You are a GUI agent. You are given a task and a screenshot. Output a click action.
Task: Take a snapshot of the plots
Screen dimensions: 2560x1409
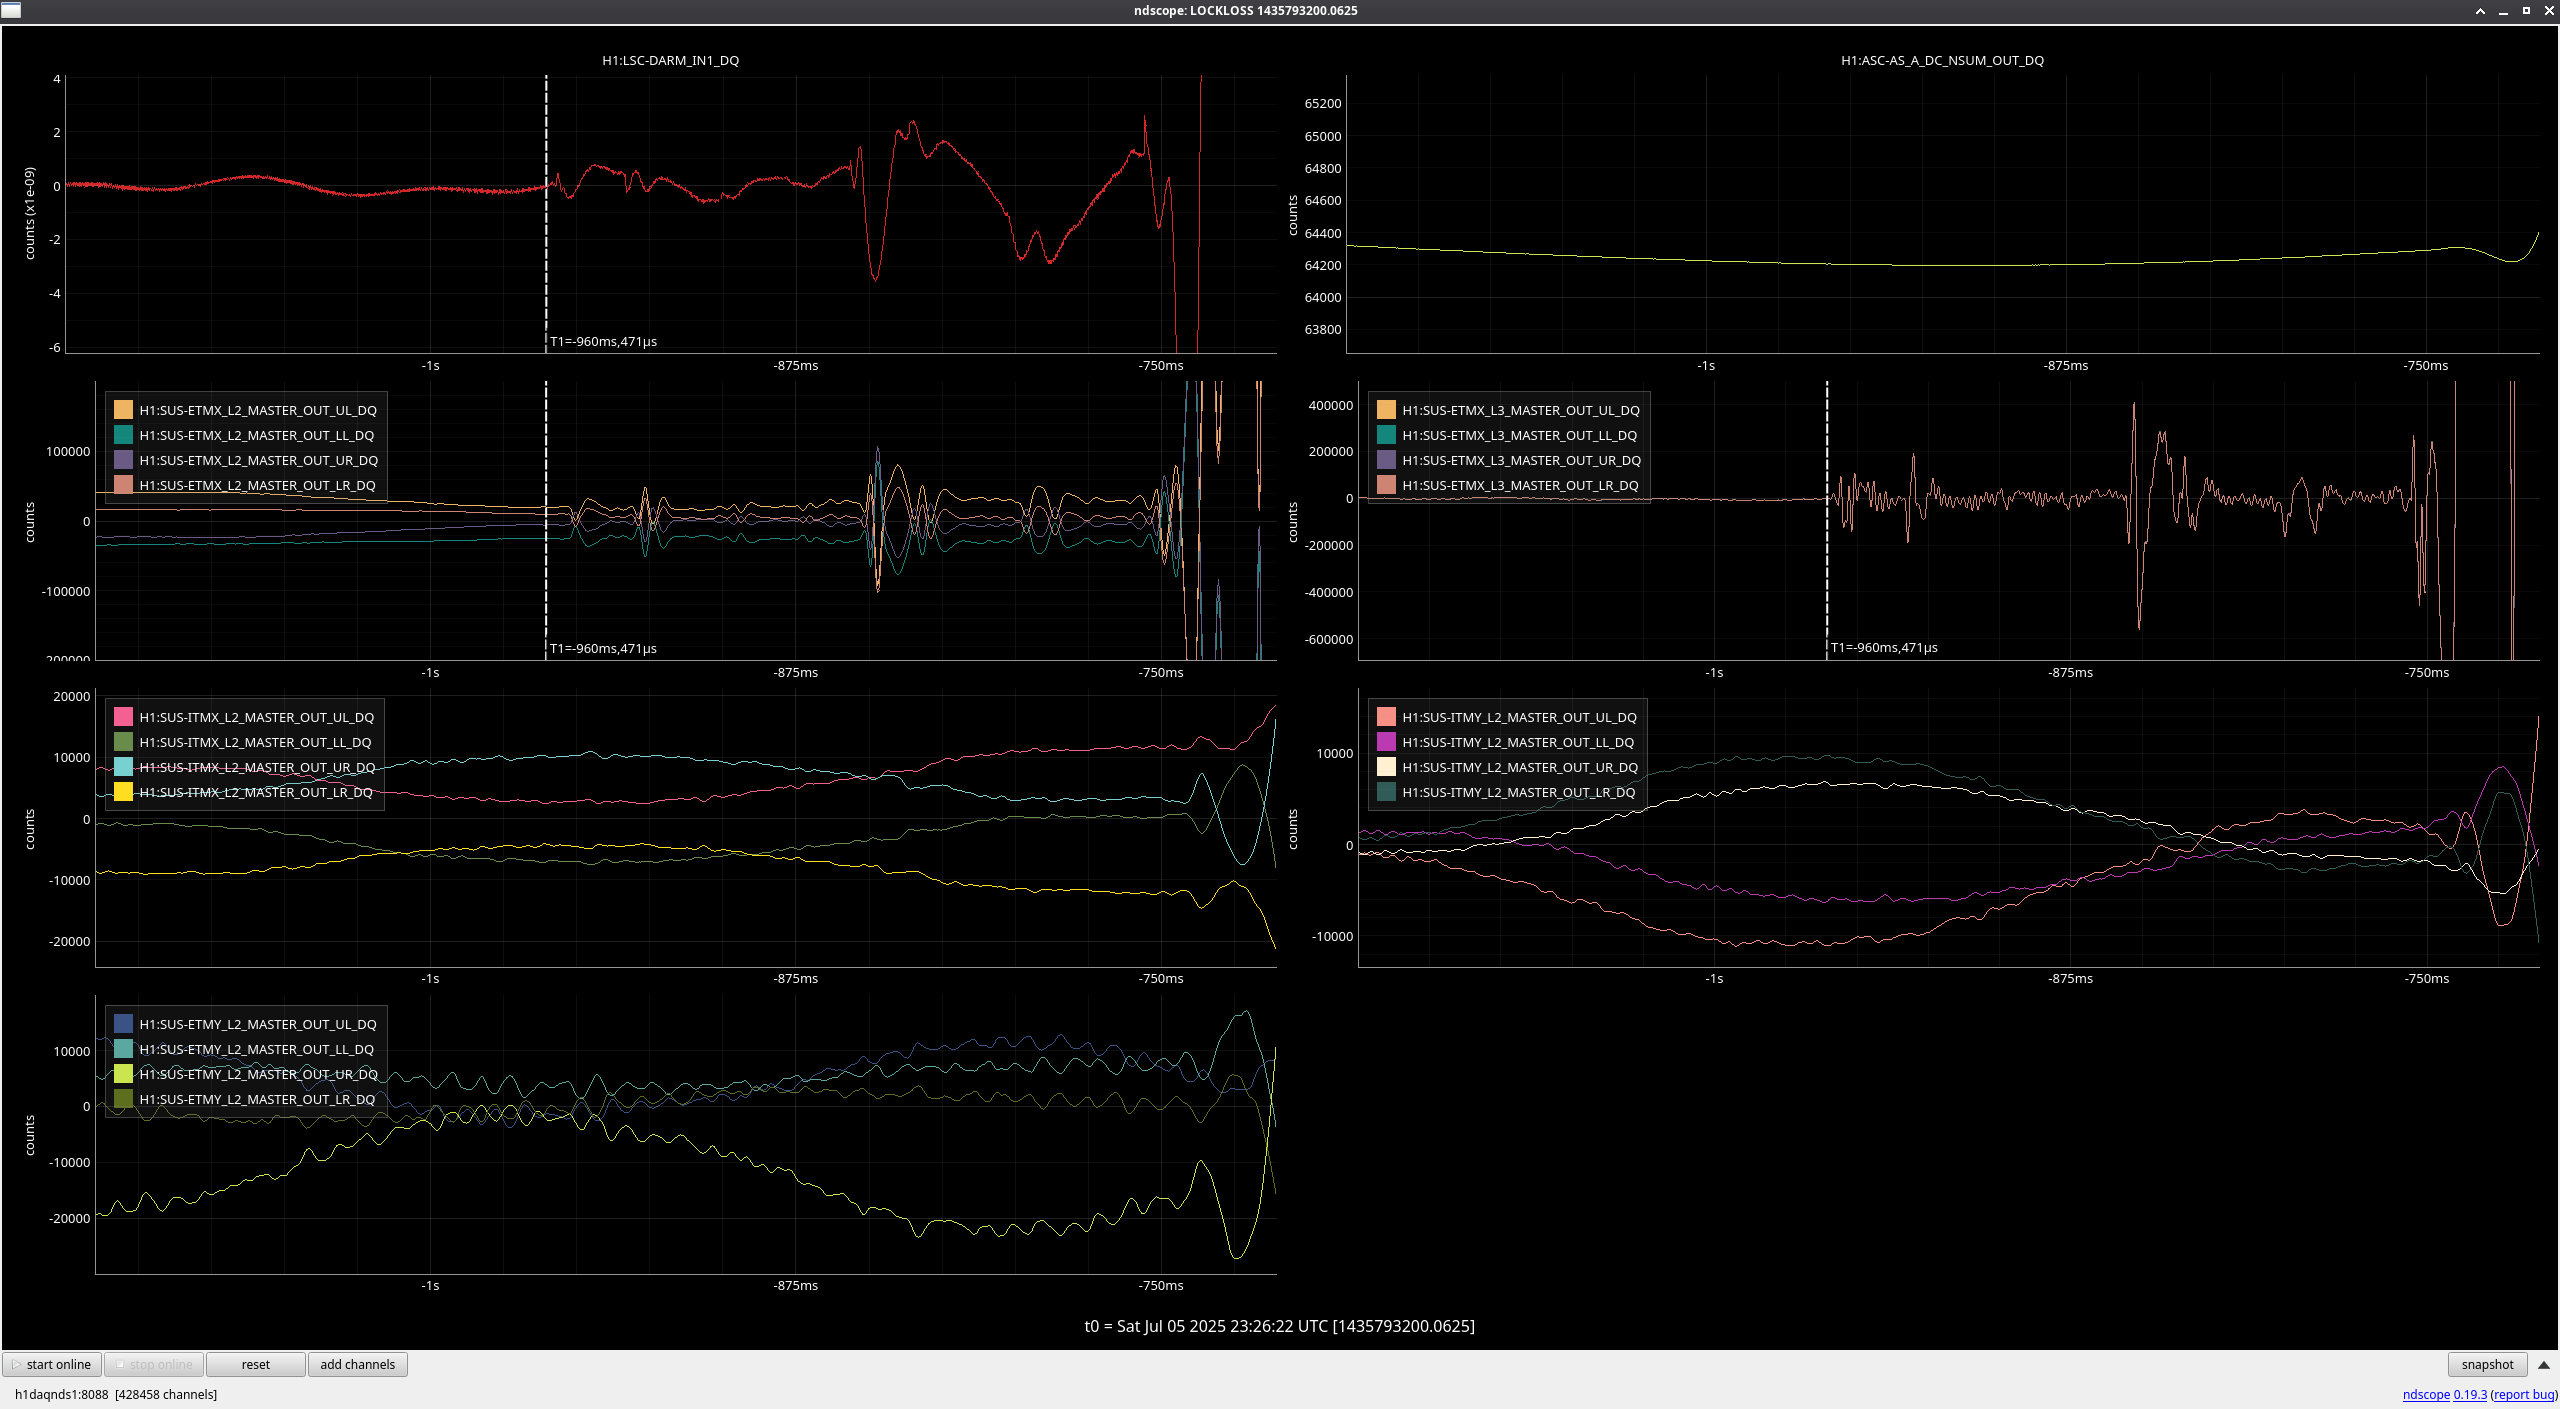point(2487,1364)
